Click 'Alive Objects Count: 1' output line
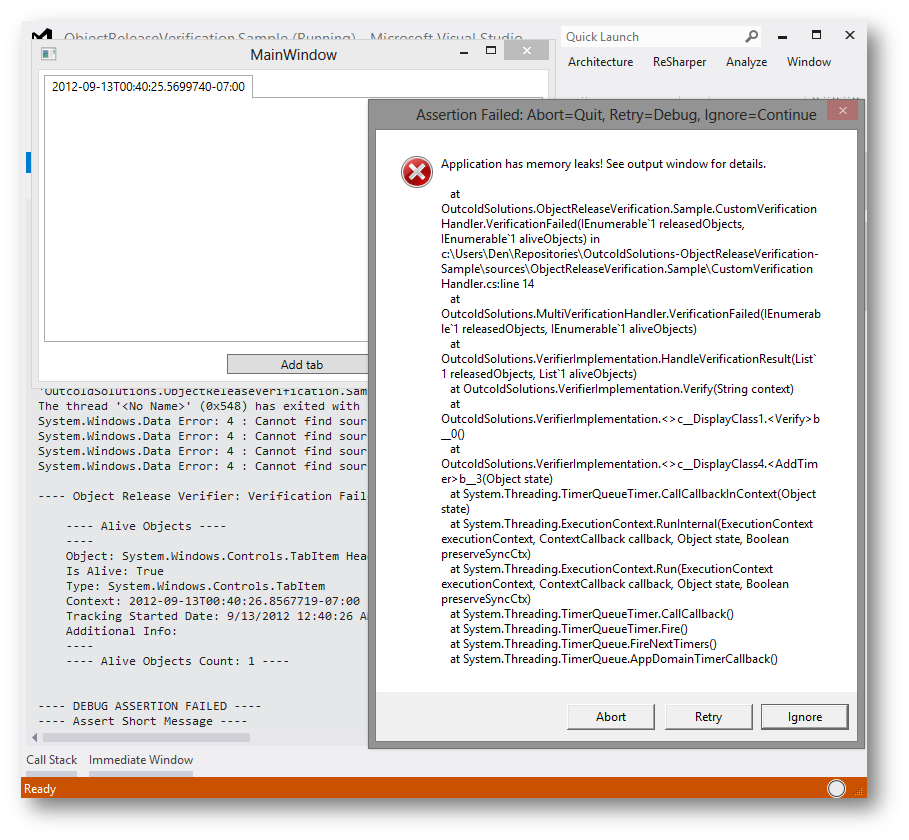Image resolution: width=909 pixels, height=840 pixels. 177,661
